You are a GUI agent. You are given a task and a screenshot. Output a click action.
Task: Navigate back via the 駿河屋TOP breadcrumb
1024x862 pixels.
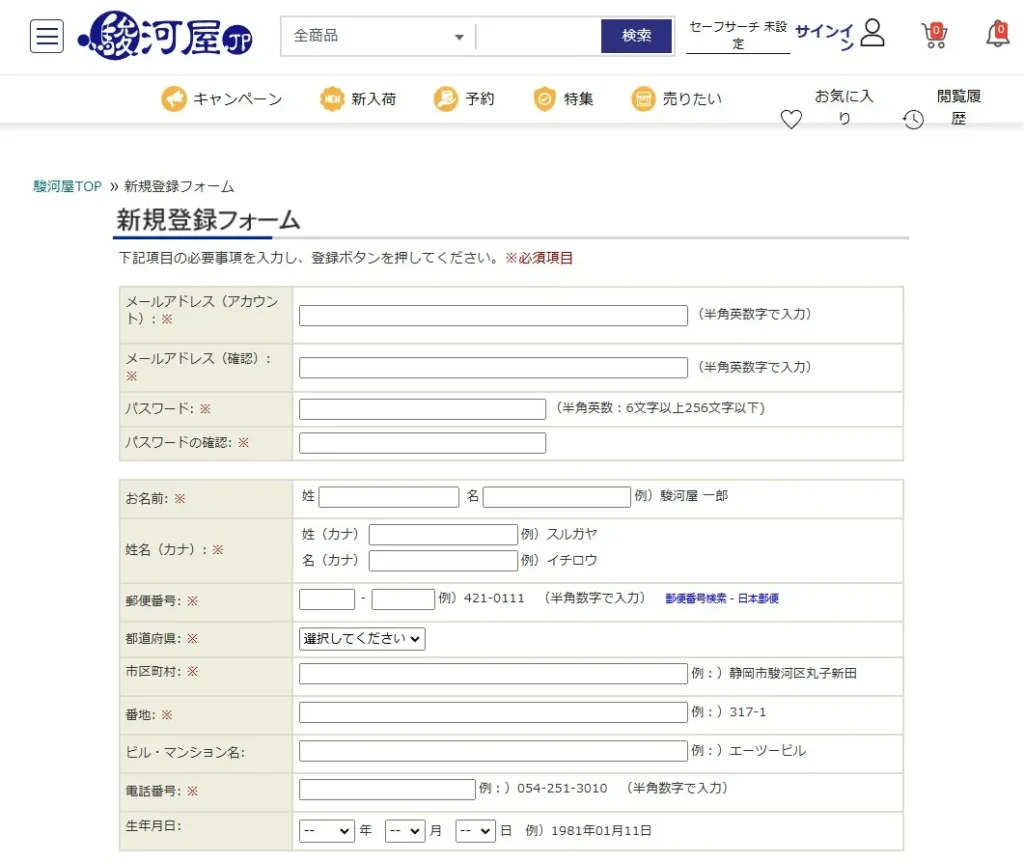[66, 186]
